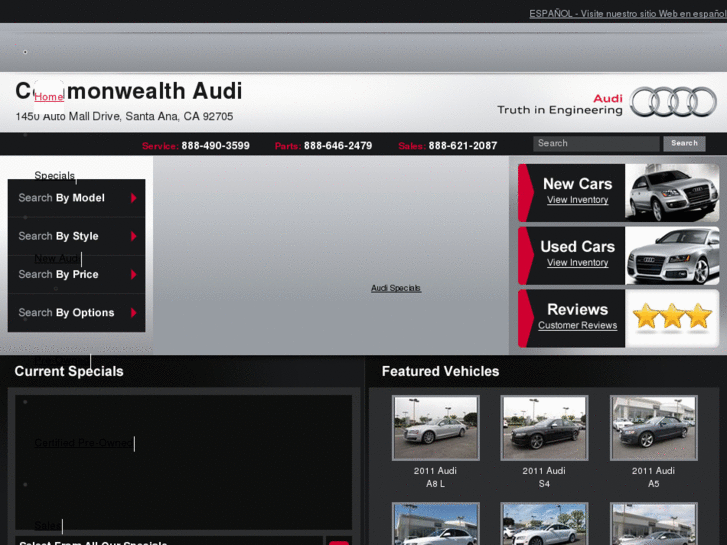Click the dealership address text

124,116
